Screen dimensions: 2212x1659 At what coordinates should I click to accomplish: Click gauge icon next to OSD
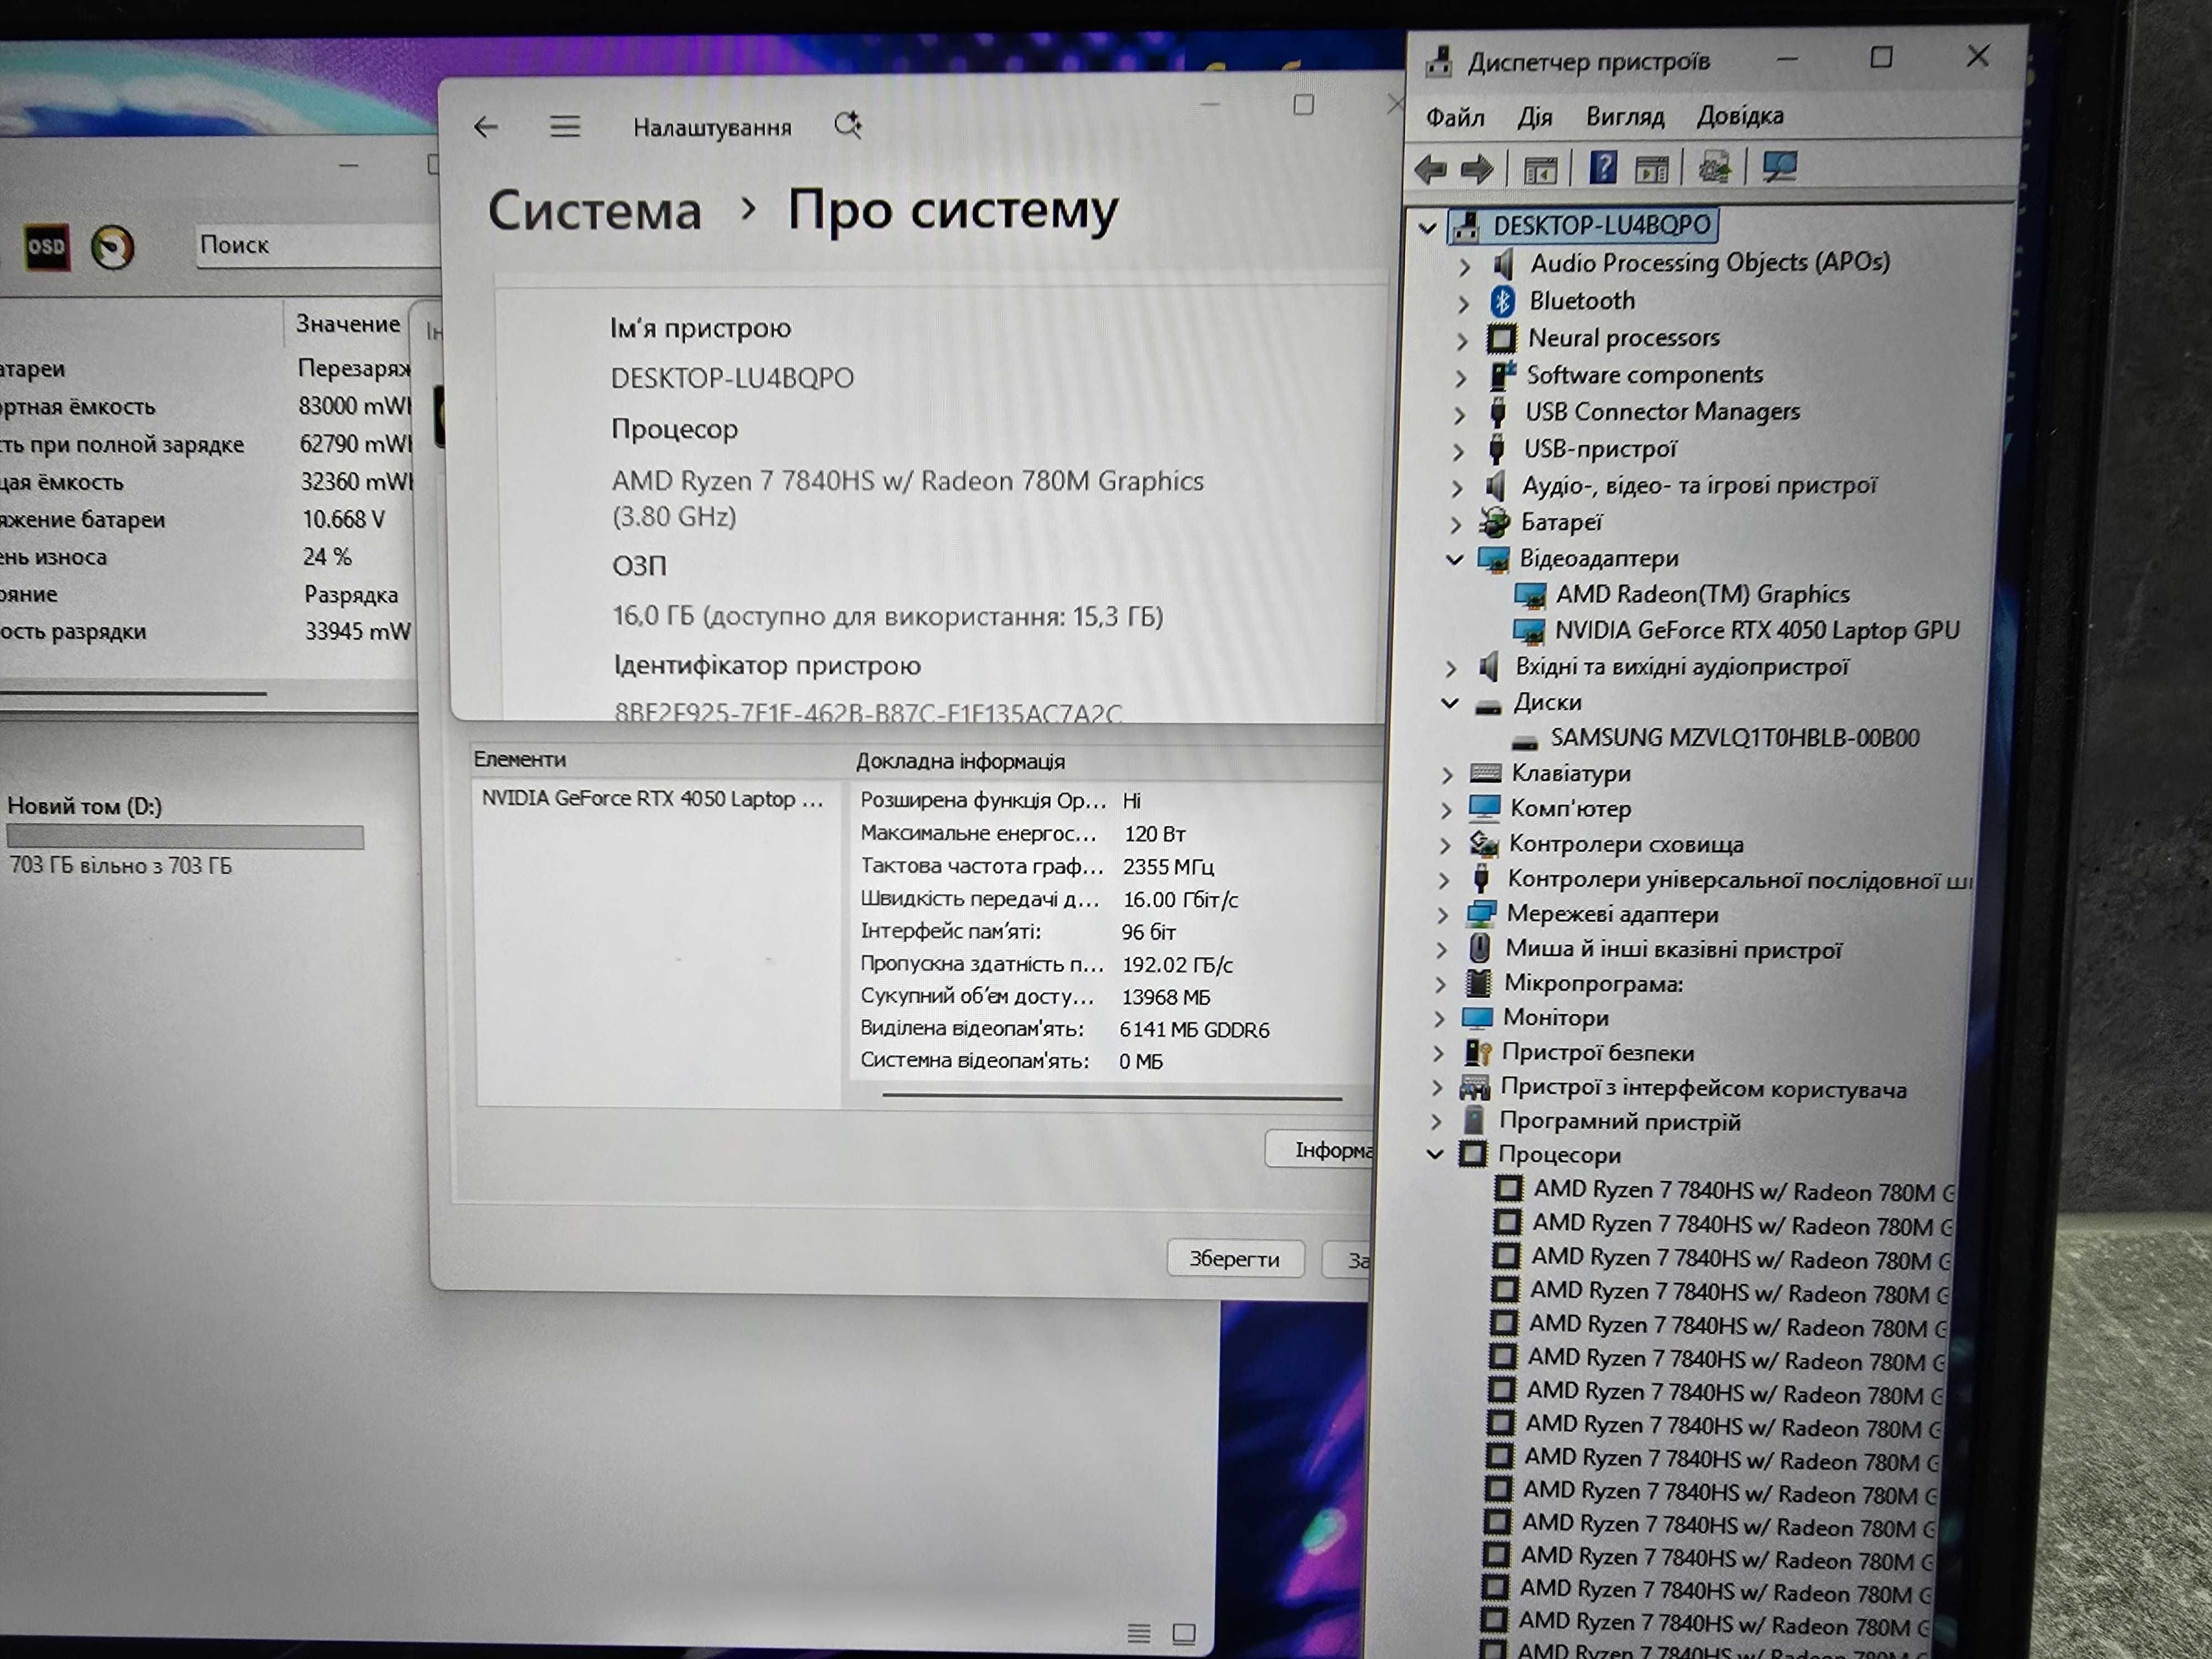pos(112,247)
